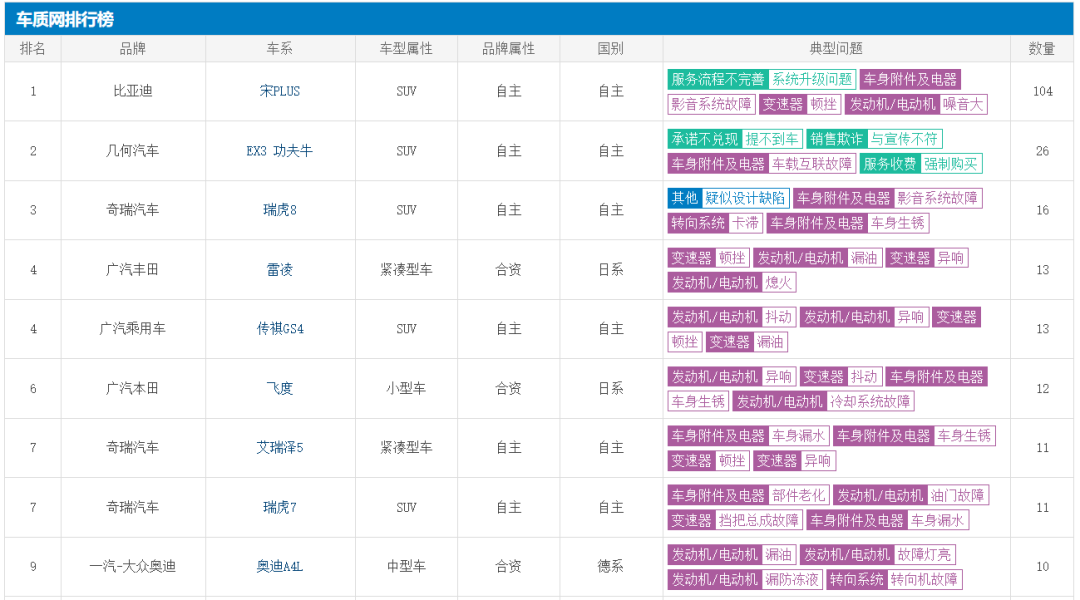Viewport: 1080px width, 600px height.
Task: Select the 影音系统故障 tag in 宋PLUS row
Action: pos(712,104)
